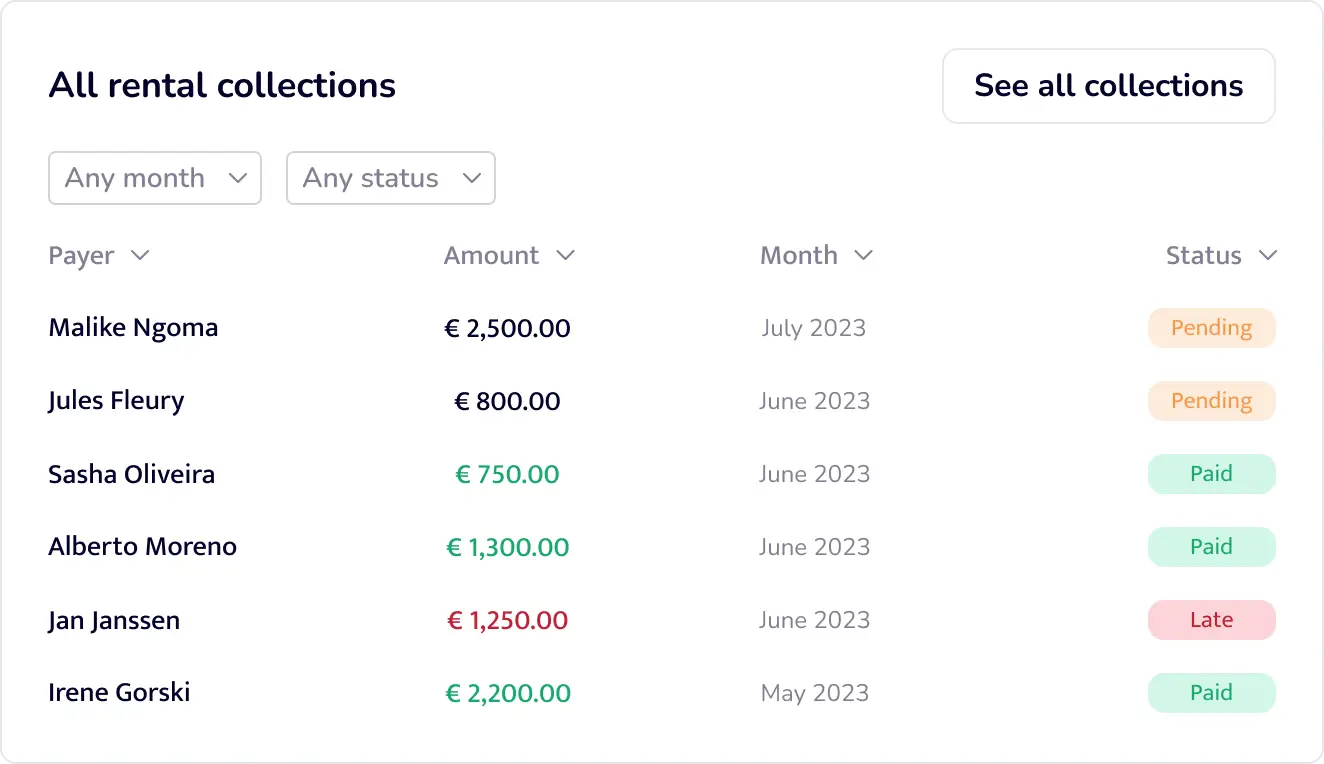Image resolution: width=1324 pixels, height=764 pixels.
Task: Click the € 2,500.00 amount
Action: pos(507,328)
